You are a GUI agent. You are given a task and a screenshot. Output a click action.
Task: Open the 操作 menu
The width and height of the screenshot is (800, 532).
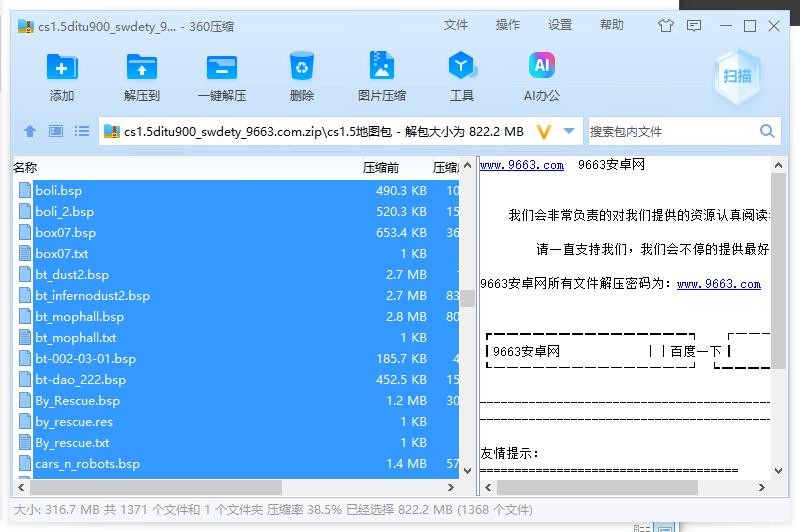point(508,25)
